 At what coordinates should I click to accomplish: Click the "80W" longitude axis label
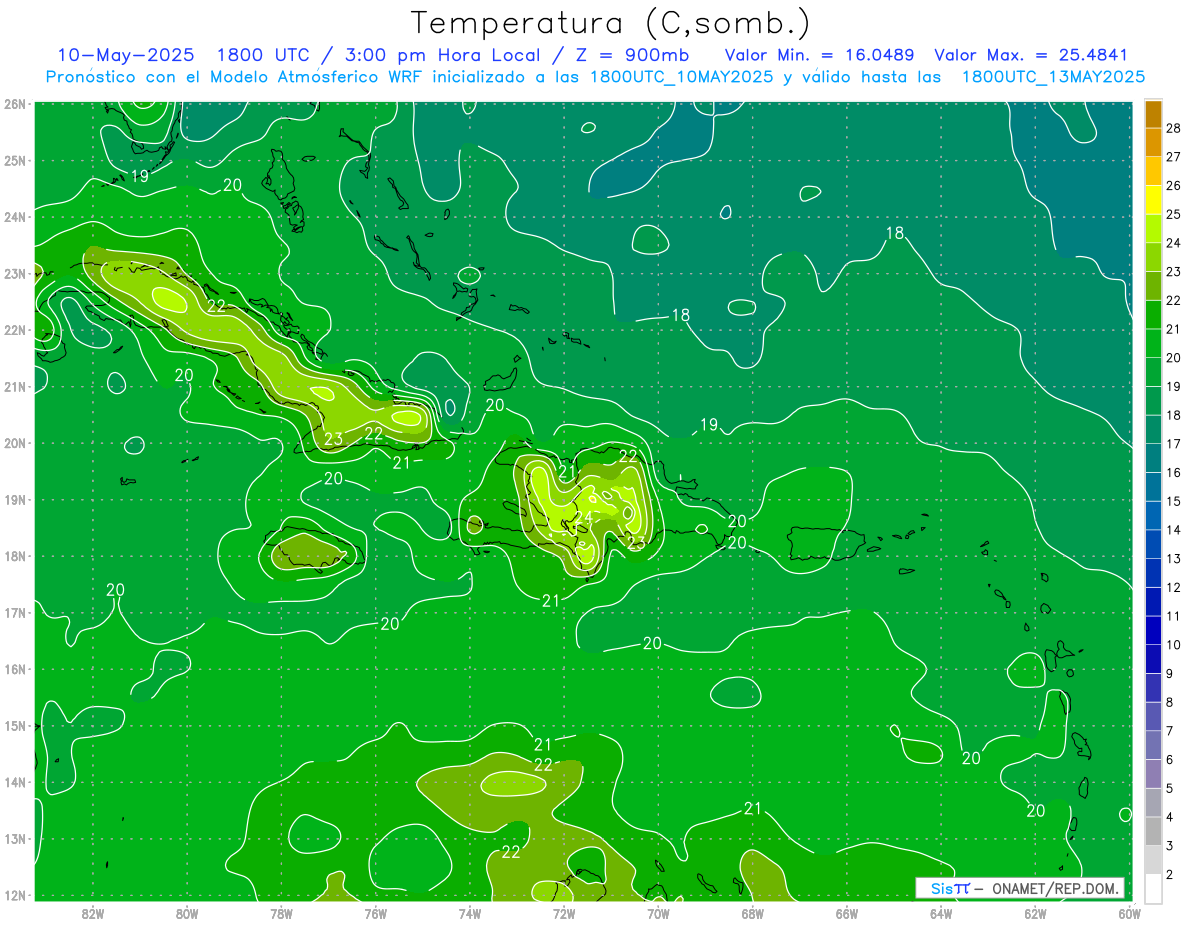pyautogui.click(x=187, y=913)
